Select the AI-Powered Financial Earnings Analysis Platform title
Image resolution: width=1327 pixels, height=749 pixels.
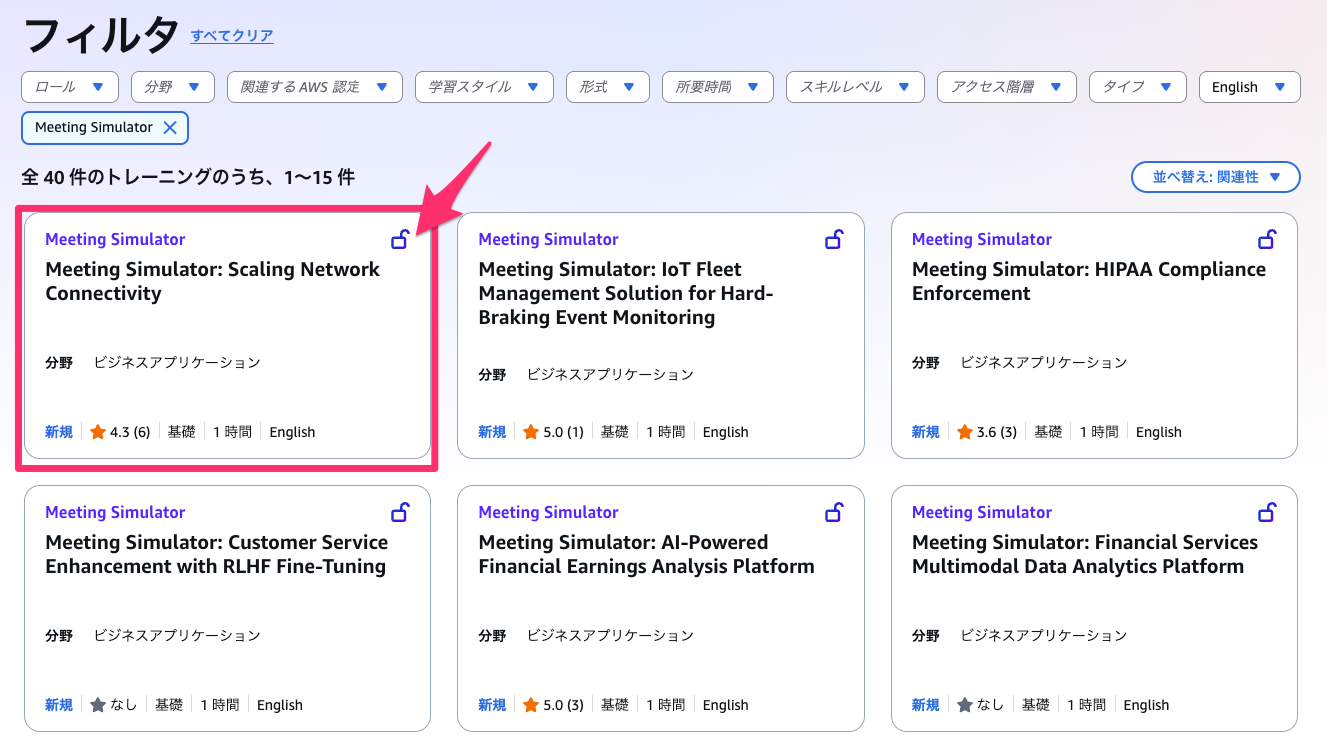point(646,554)
